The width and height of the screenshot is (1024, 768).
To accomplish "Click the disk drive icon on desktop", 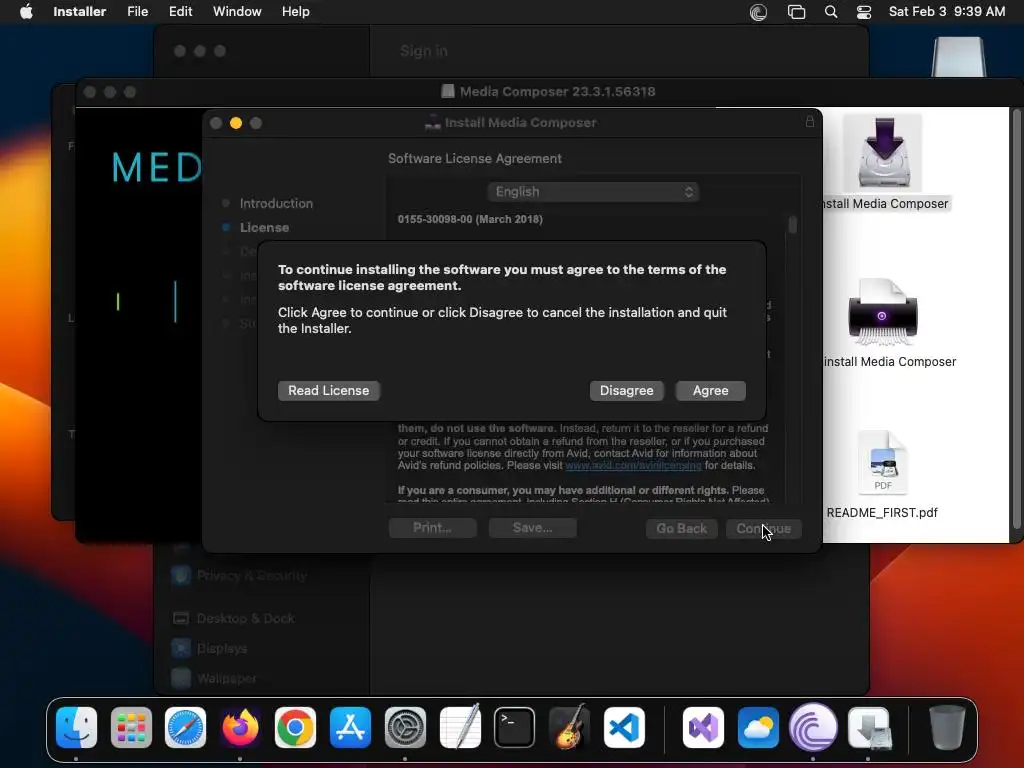I will point(959,57).
